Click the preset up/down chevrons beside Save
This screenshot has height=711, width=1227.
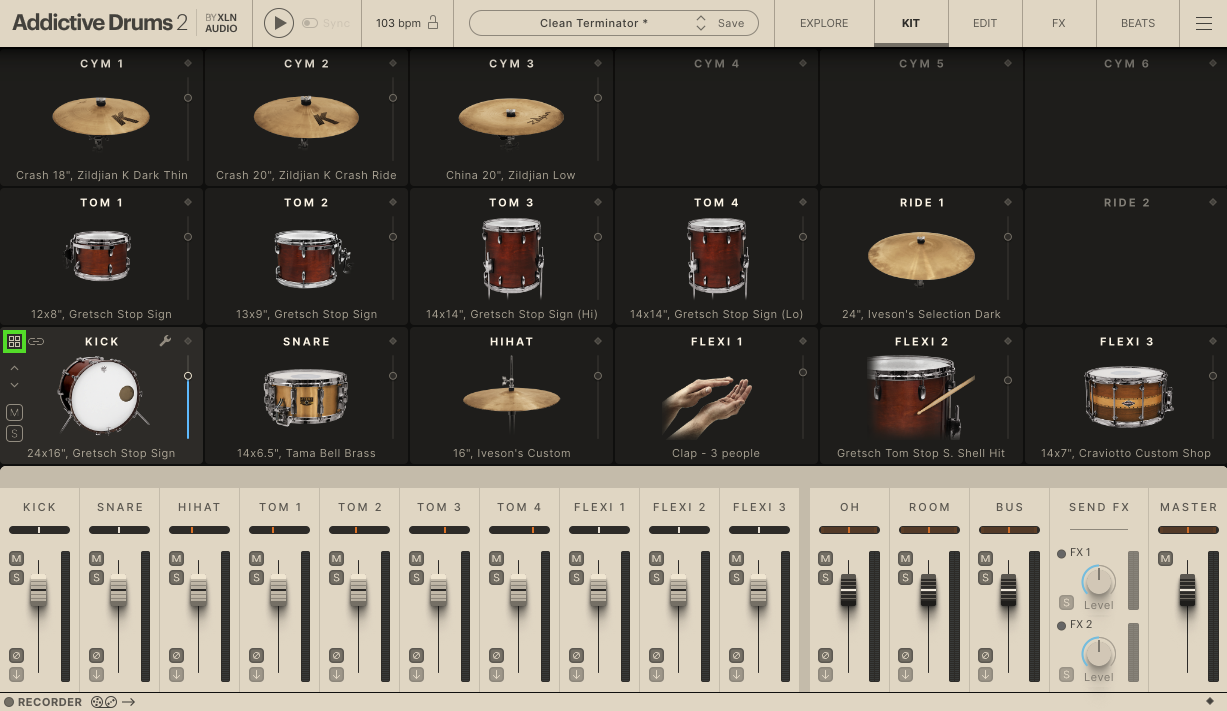(x=701, y=23)
